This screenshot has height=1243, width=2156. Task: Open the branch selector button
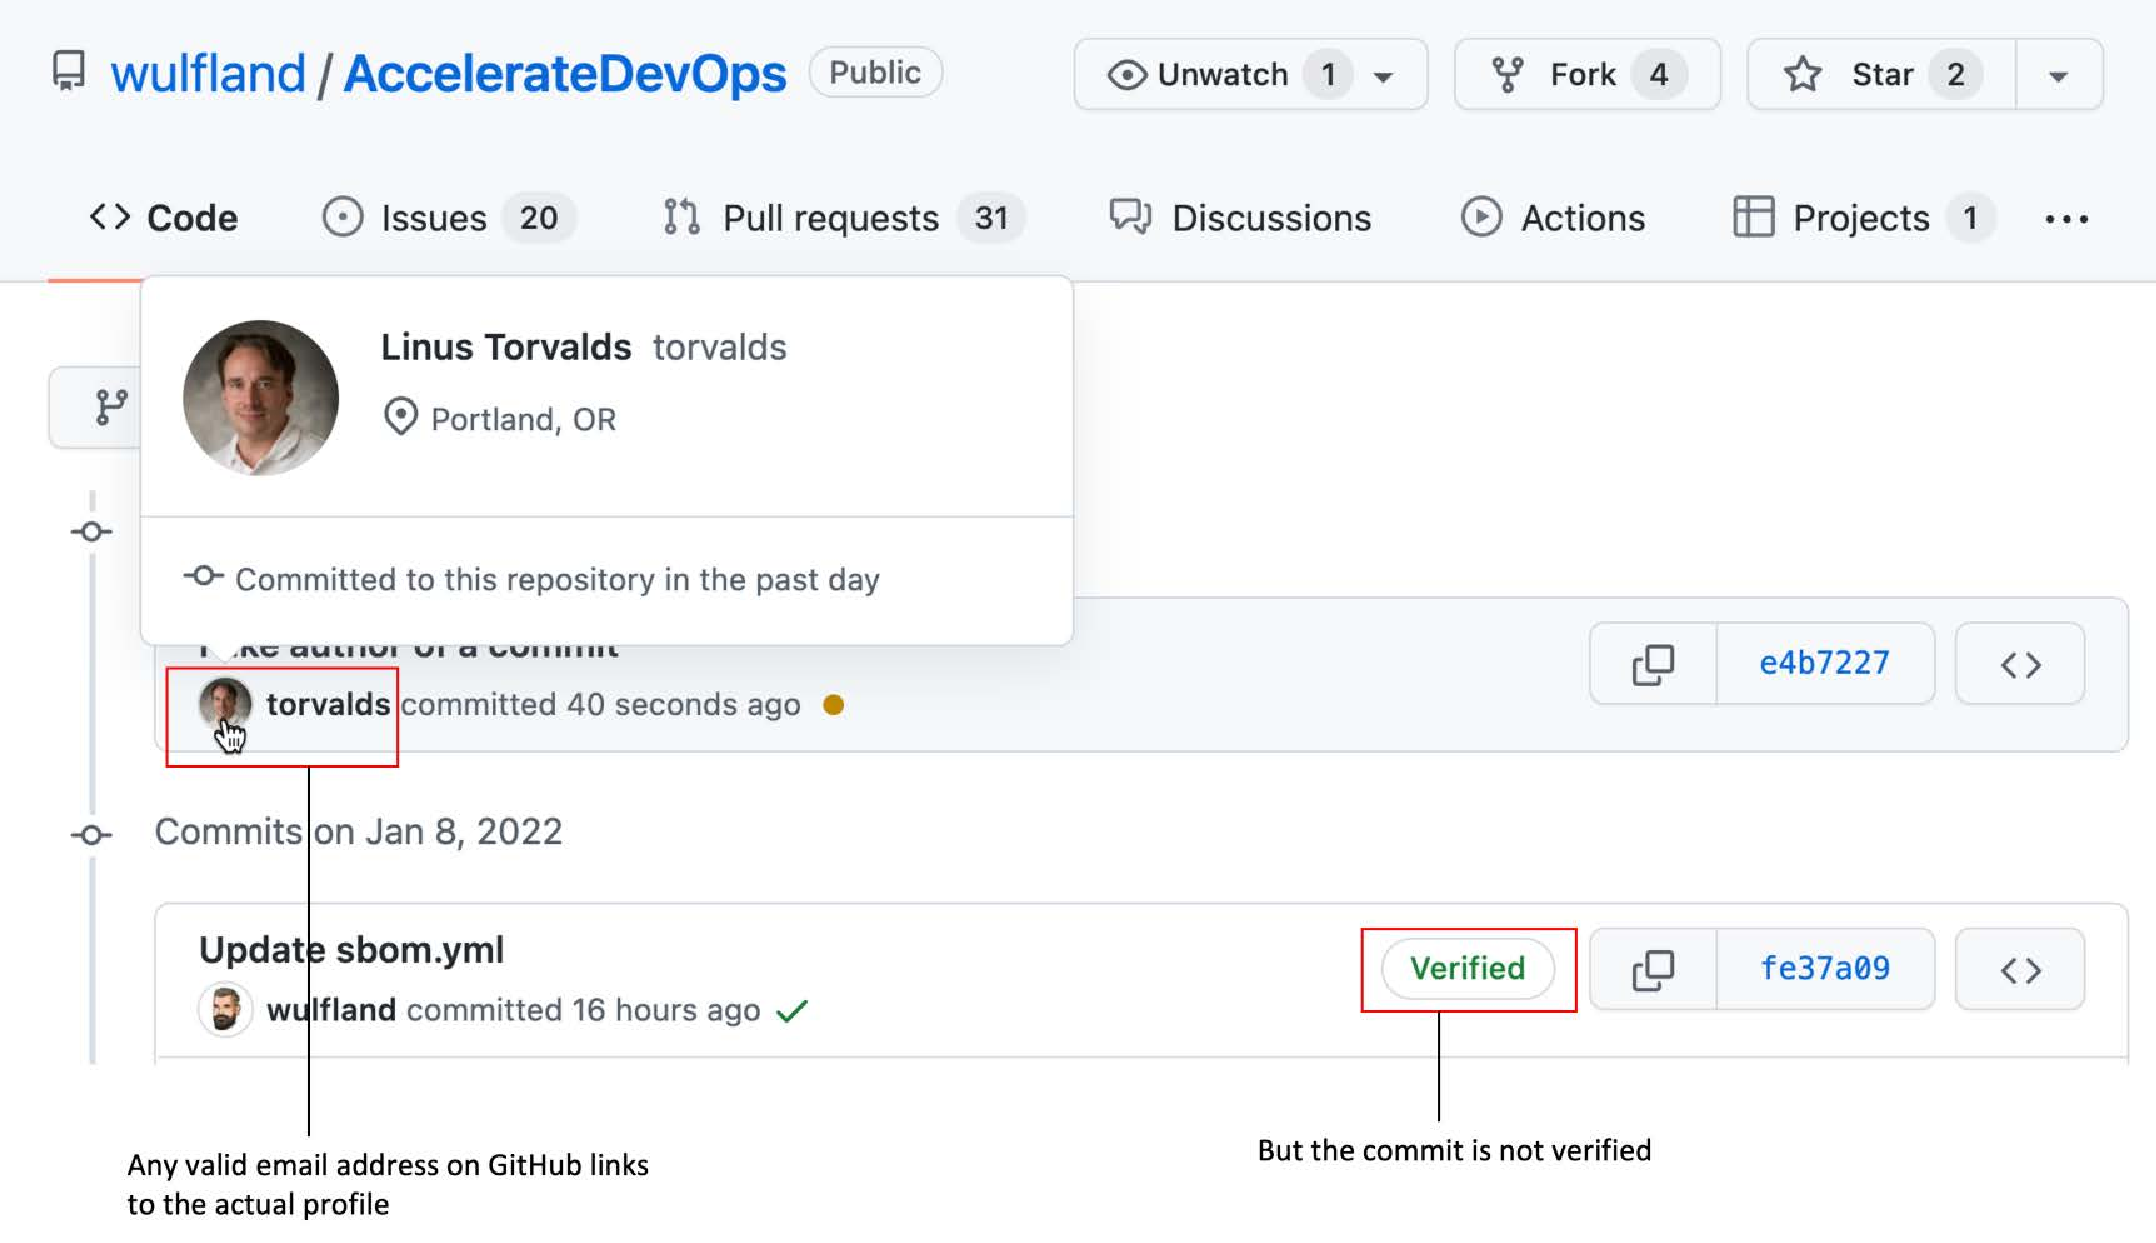coord(97,408)
